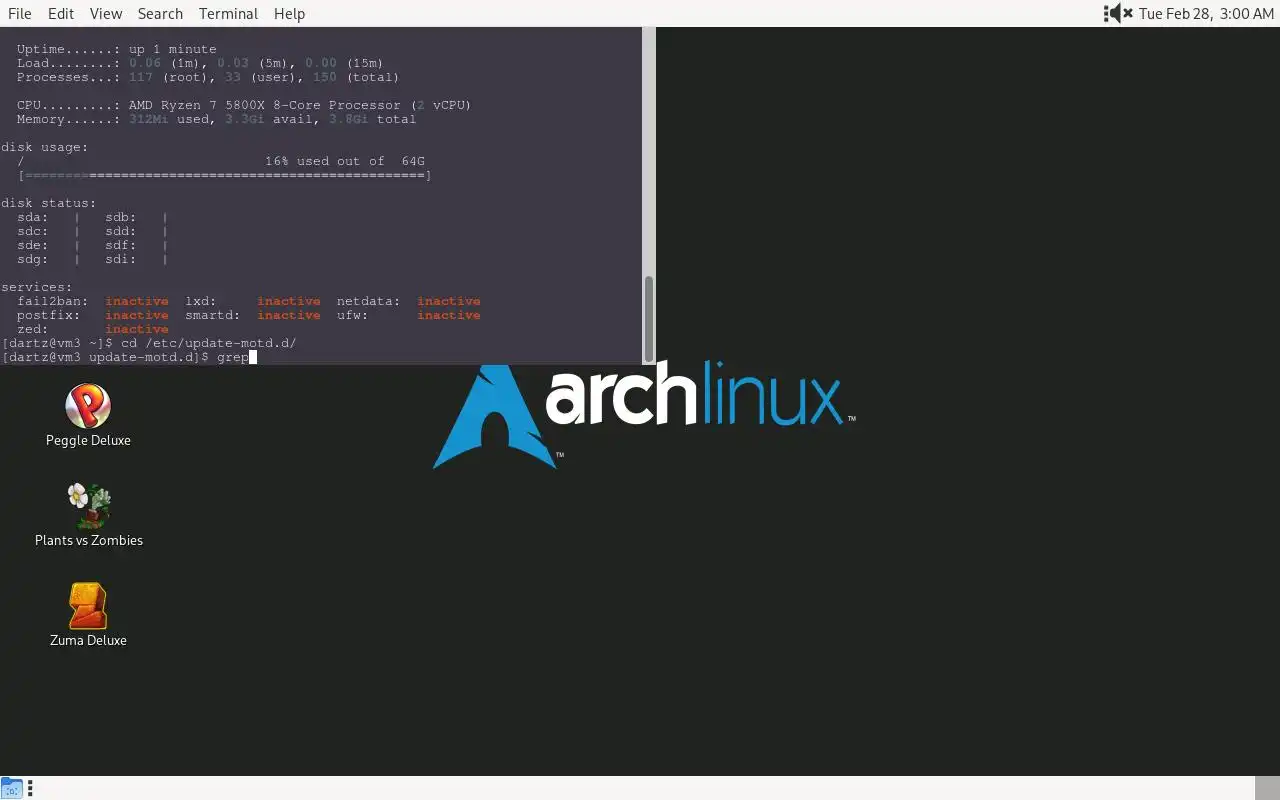Image resolution: width=1280 pixels, height=800 pixels.
Task: Open the Terminal menu
Action: (228, 13)
